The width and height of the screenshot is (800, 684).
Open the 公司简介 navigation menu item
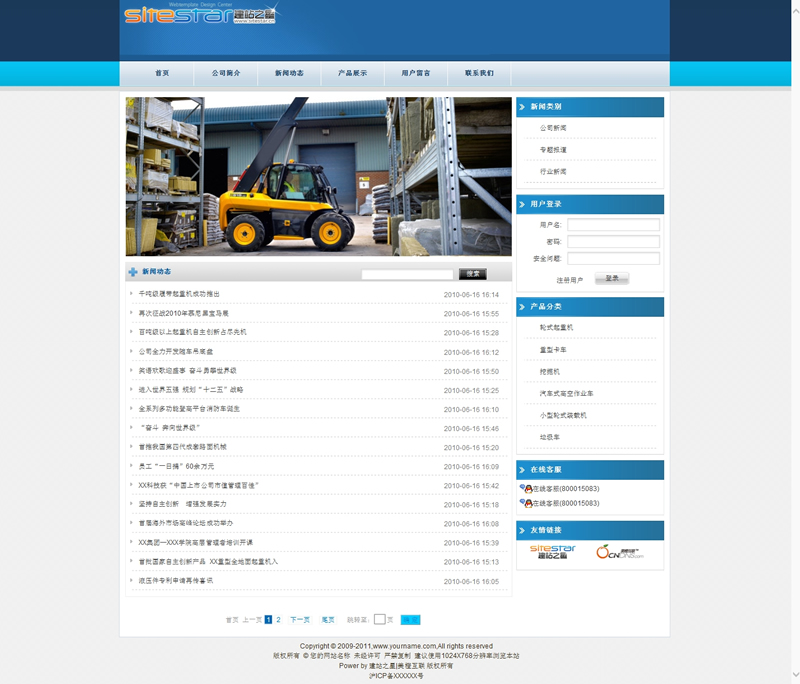pos(226,73)
